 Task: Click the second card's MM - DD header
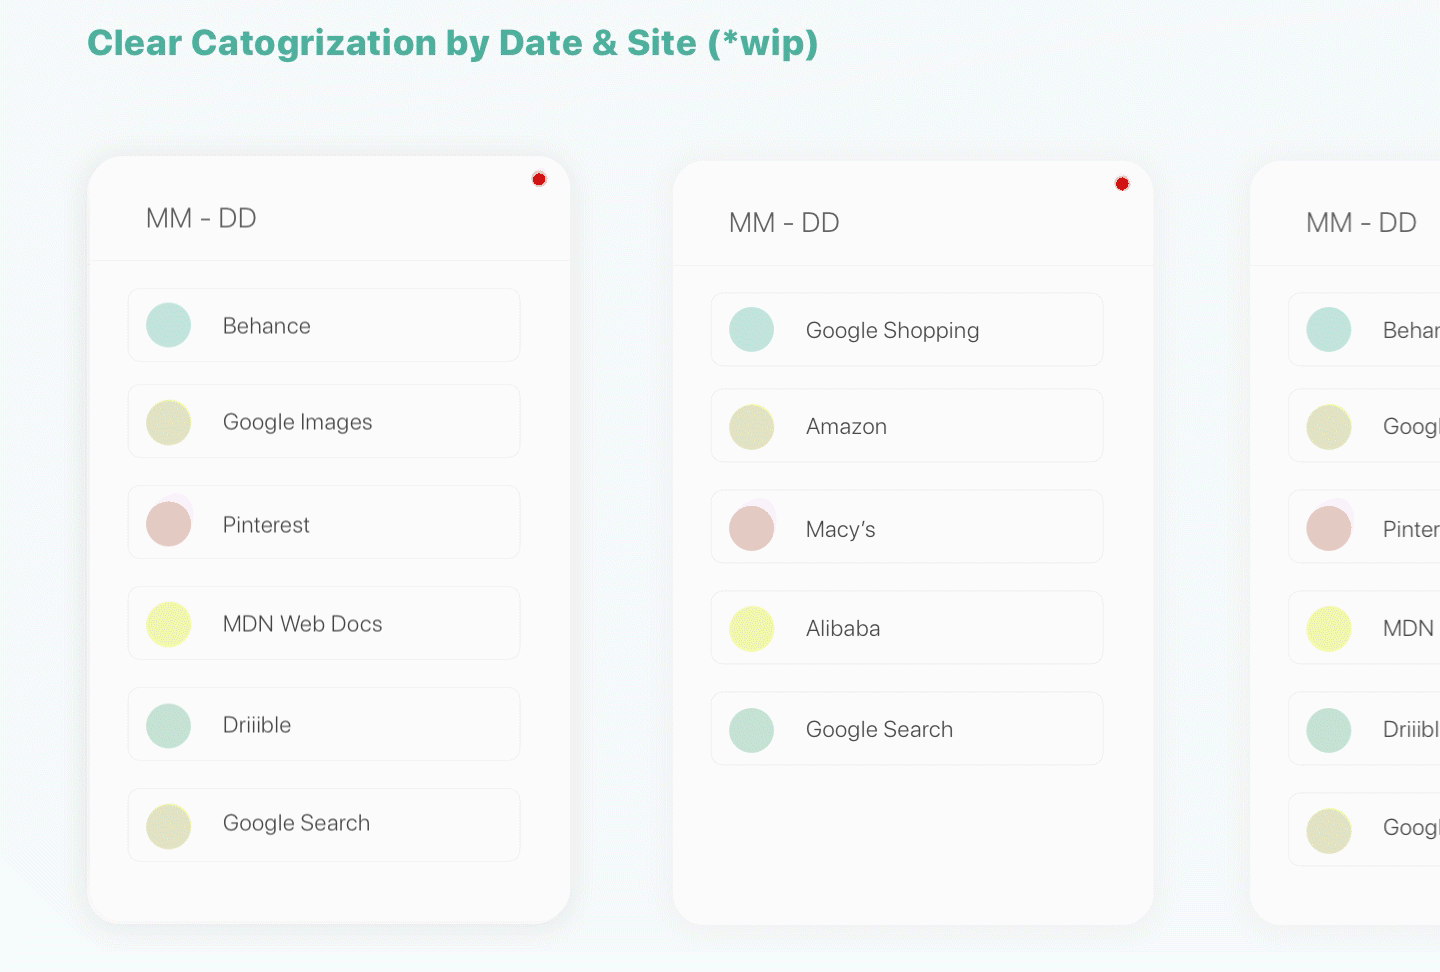point(784,223)
